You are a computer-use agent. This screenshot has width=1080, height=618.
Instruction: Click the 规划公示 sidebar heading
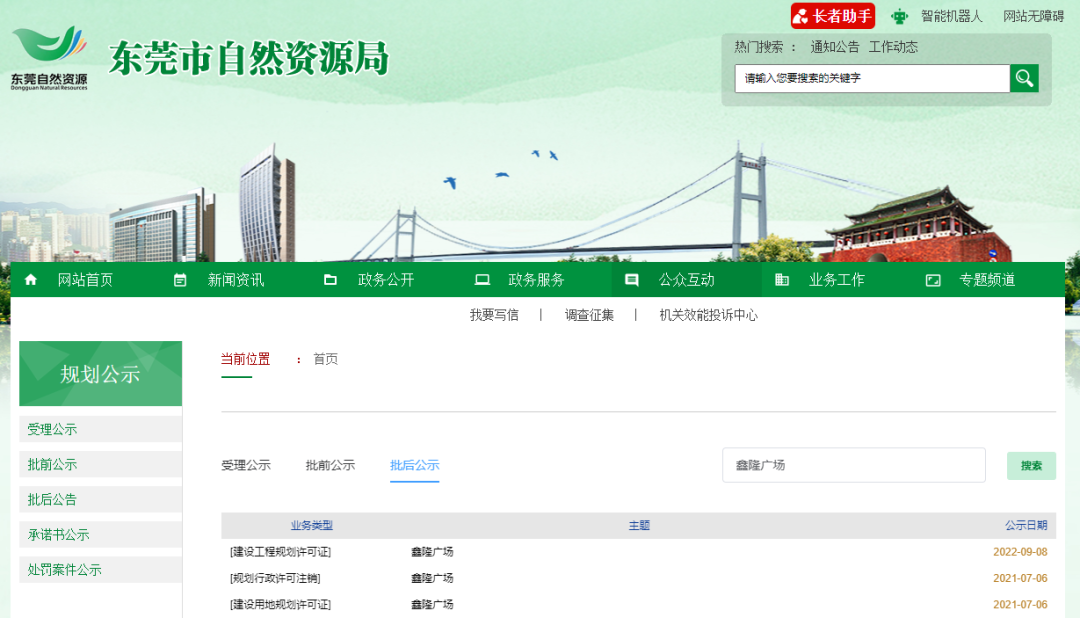coord(101,373)
